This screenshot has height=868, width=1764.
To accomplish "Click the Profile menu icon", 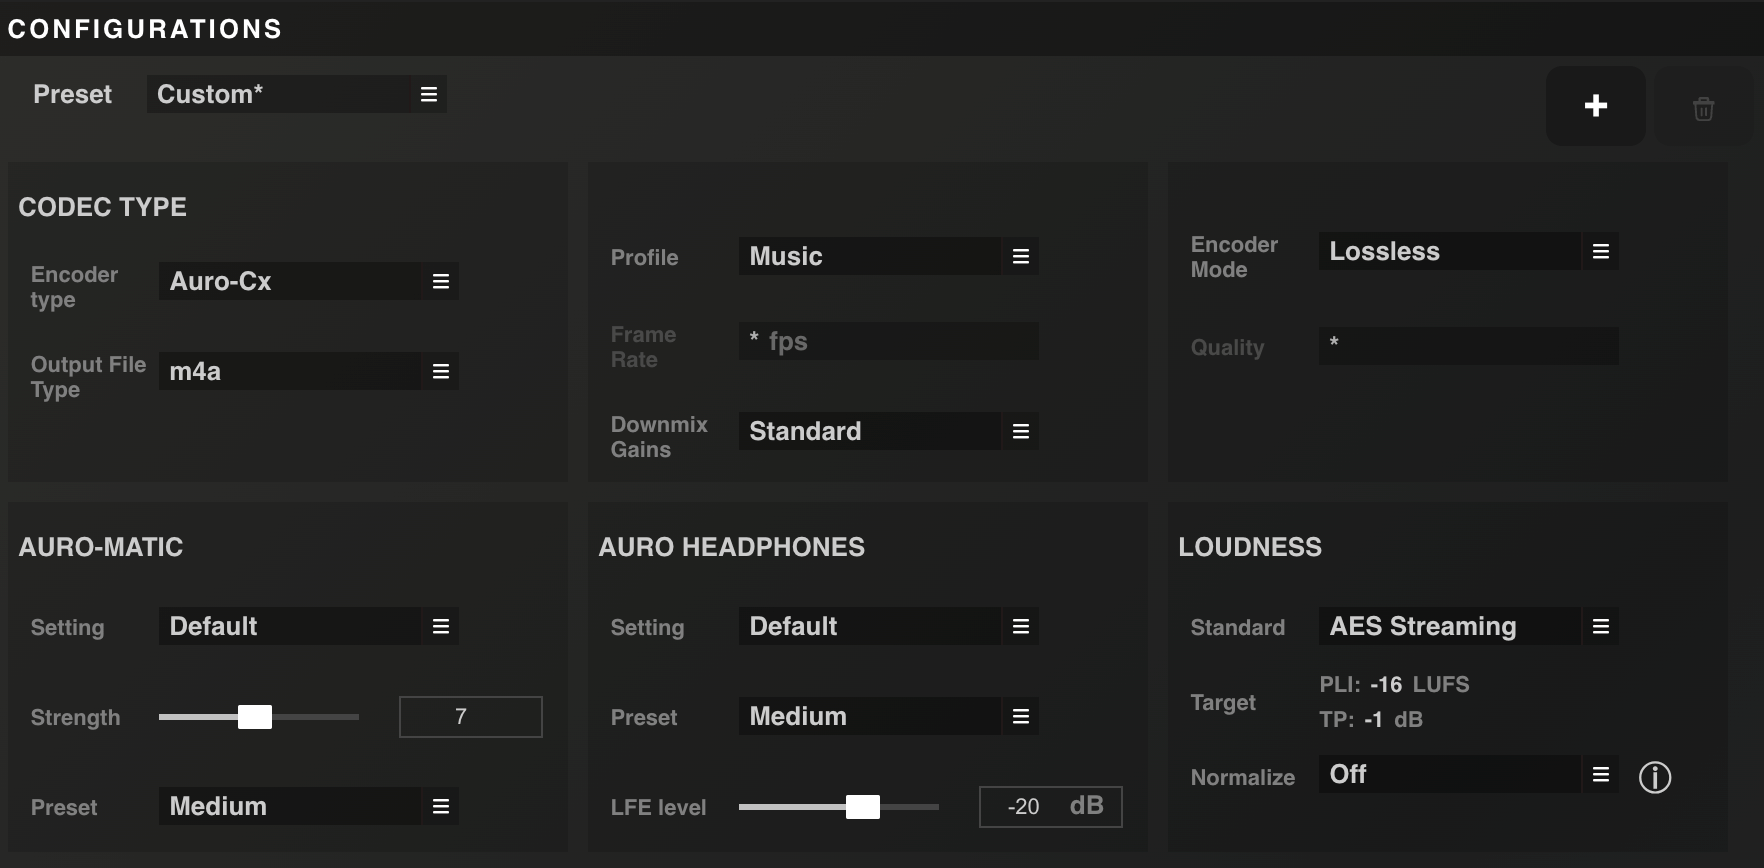I will pyautogui.click(x=1021, y=256).
